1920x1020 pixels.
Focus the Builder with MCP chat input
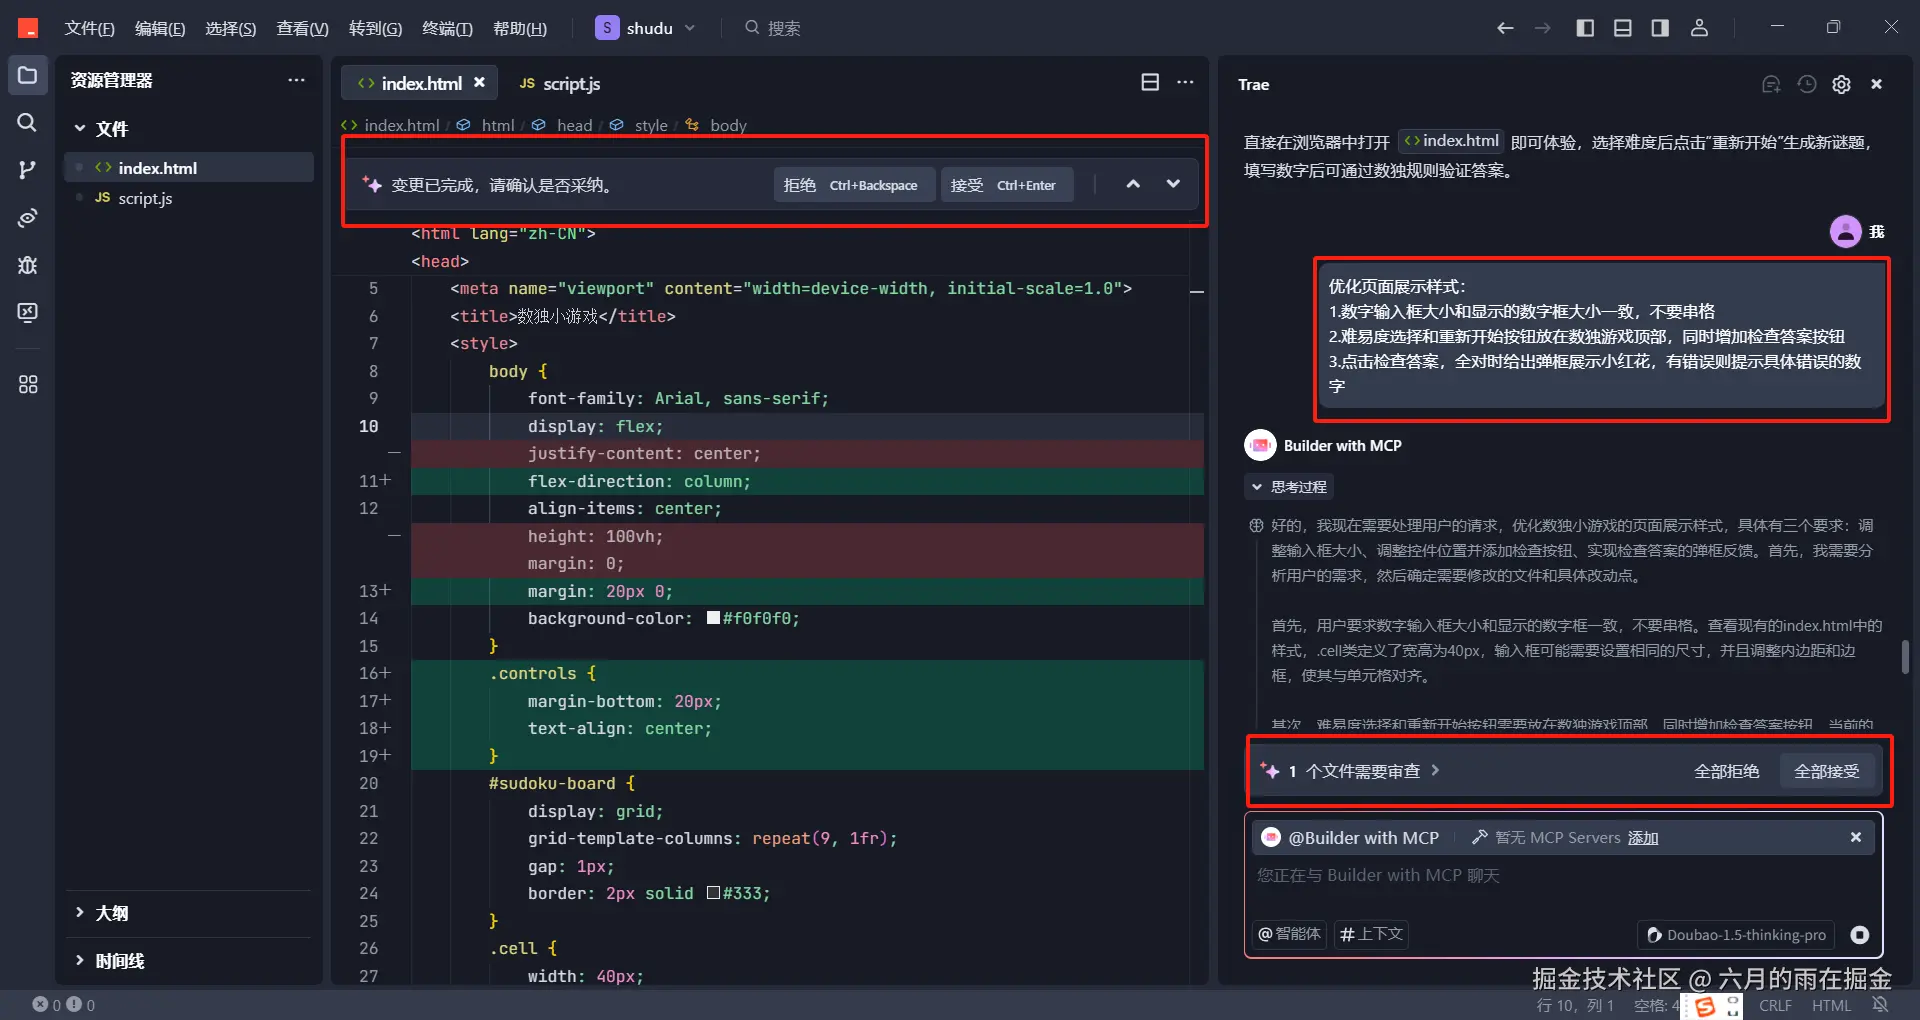(x=1562, y=876)
